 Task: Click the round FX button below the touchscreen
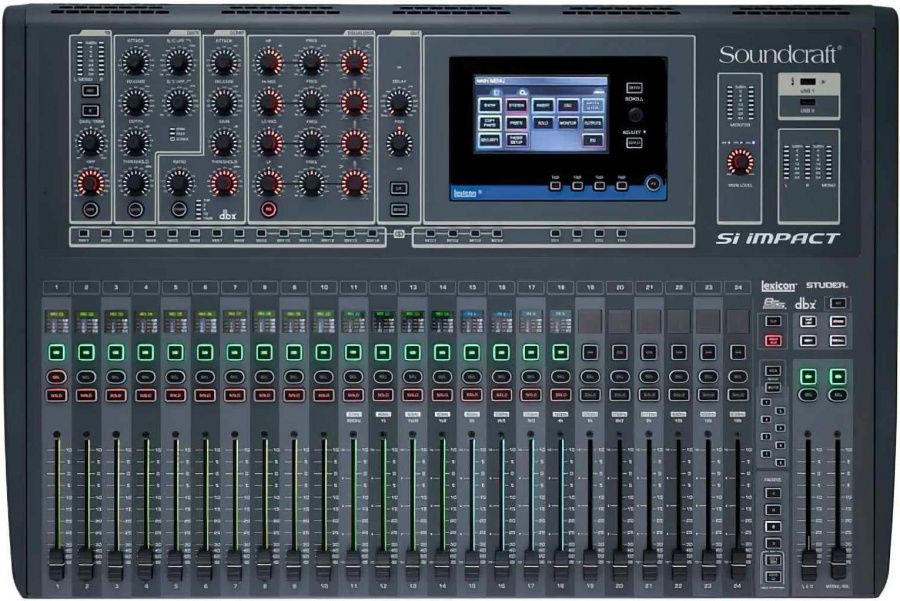point(653,184)
